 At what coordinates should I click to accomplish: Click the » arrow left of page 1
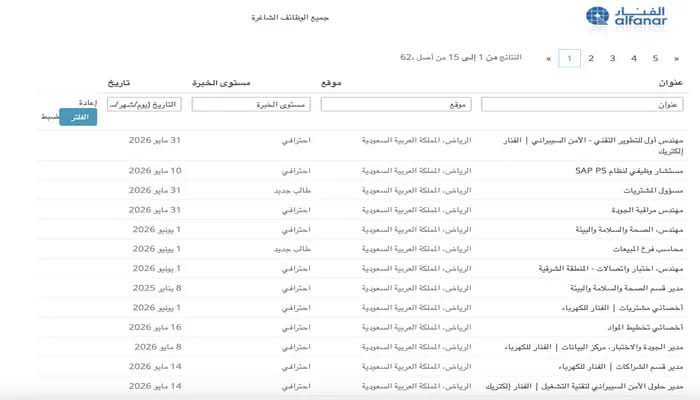click(549, 58)
